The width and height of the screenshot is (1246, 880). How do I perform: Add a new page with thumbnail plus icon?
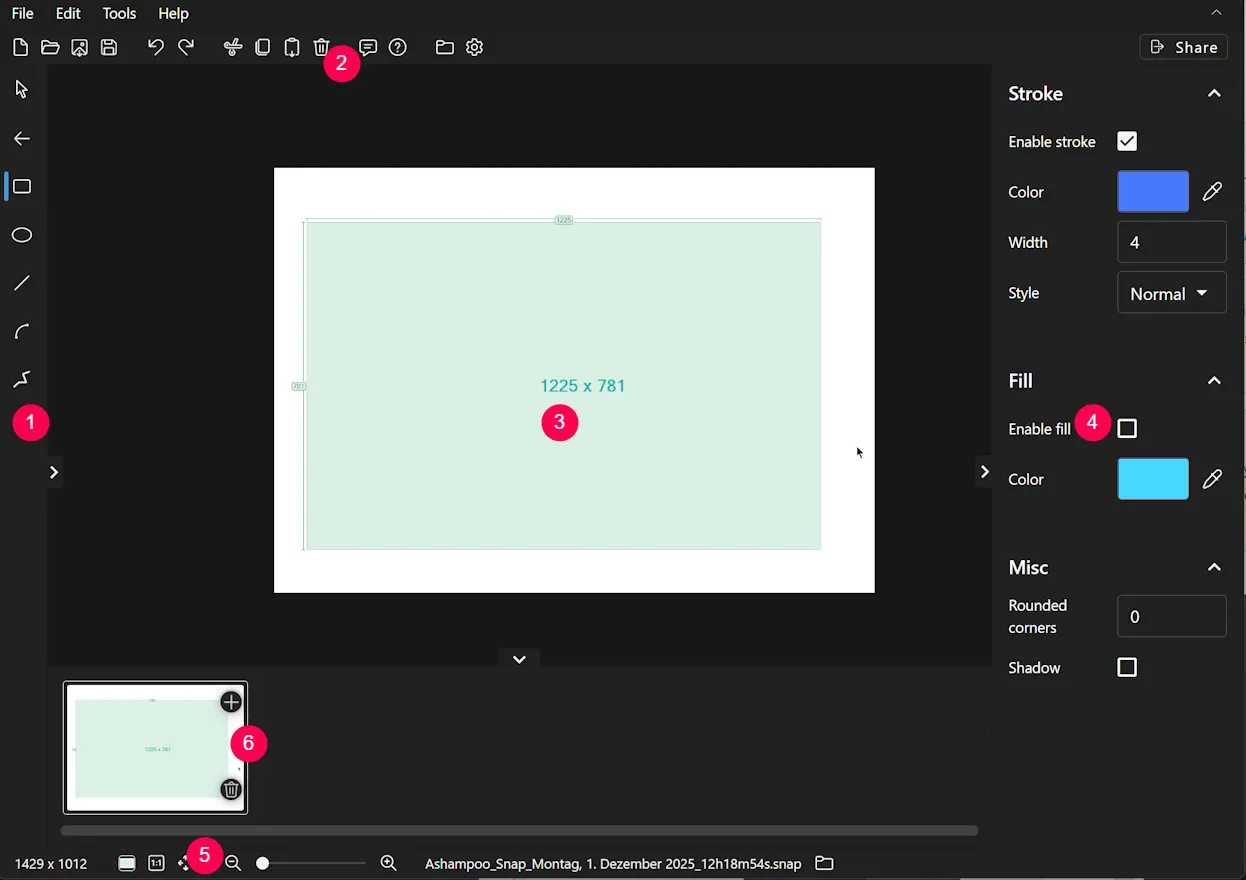point(231,702)
